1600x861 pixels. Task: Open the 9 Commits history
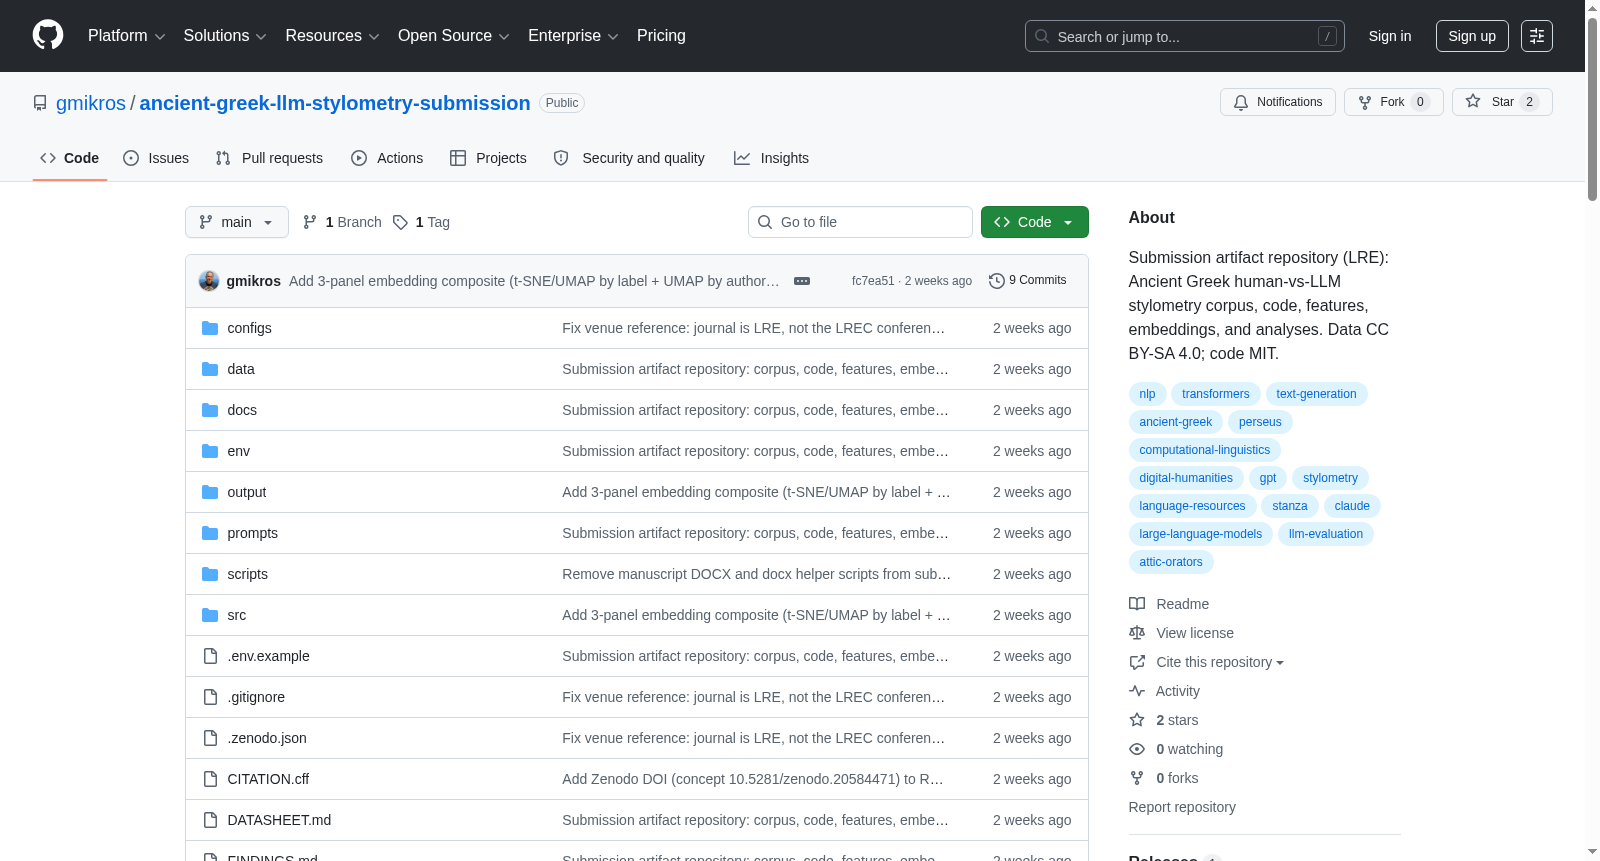pos(1027,280)
